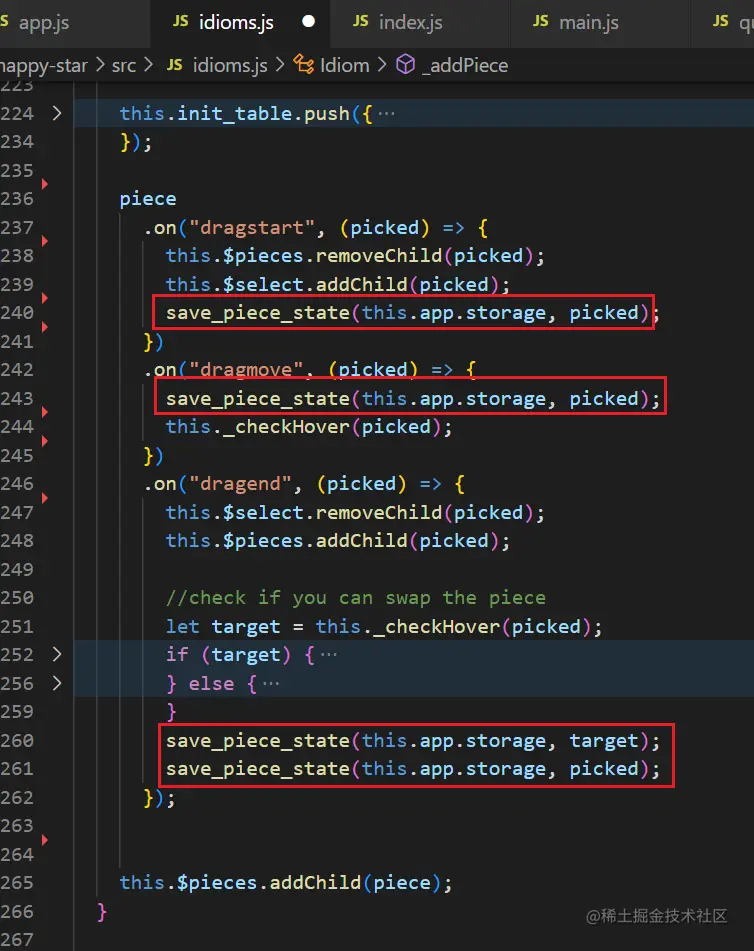Screen dimensions: 754x951
Task: Click init_table on line 224
Action: pos(234,113)
